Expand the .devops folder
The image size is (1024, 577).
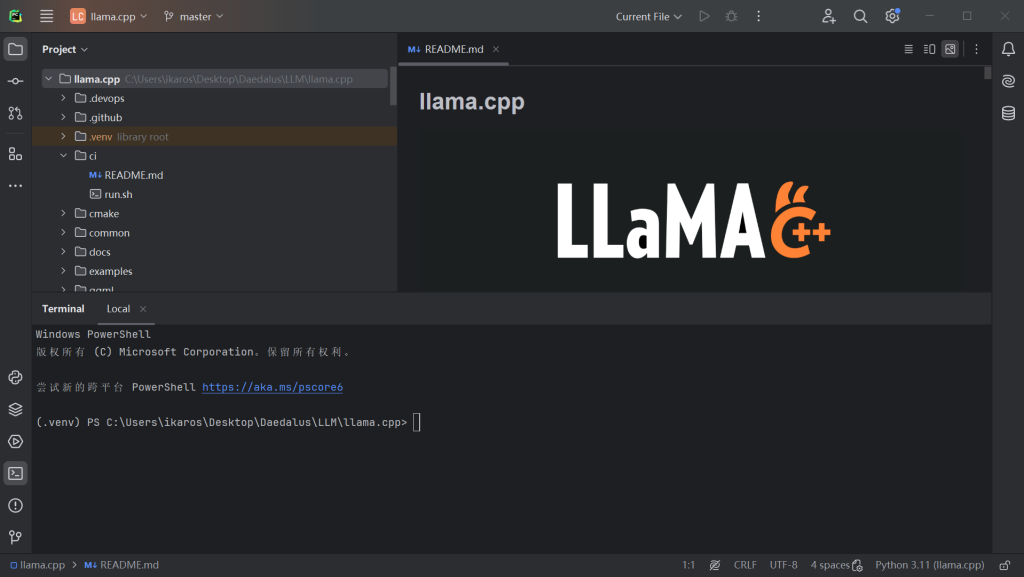pos(63,98)
